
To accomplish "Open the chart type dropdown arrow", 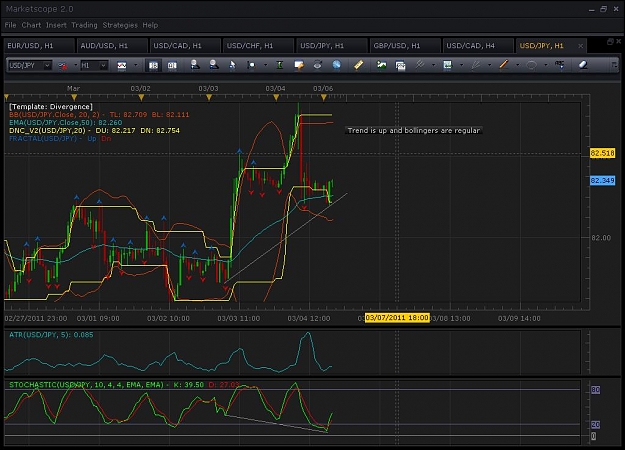I will pyautogui.click(x=136, y=65).
